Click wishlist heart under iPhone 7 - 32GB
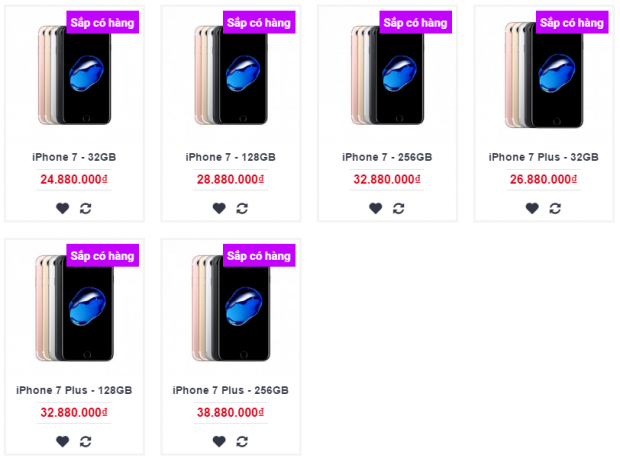The image size is (620, 461). (x=63, y=208)
